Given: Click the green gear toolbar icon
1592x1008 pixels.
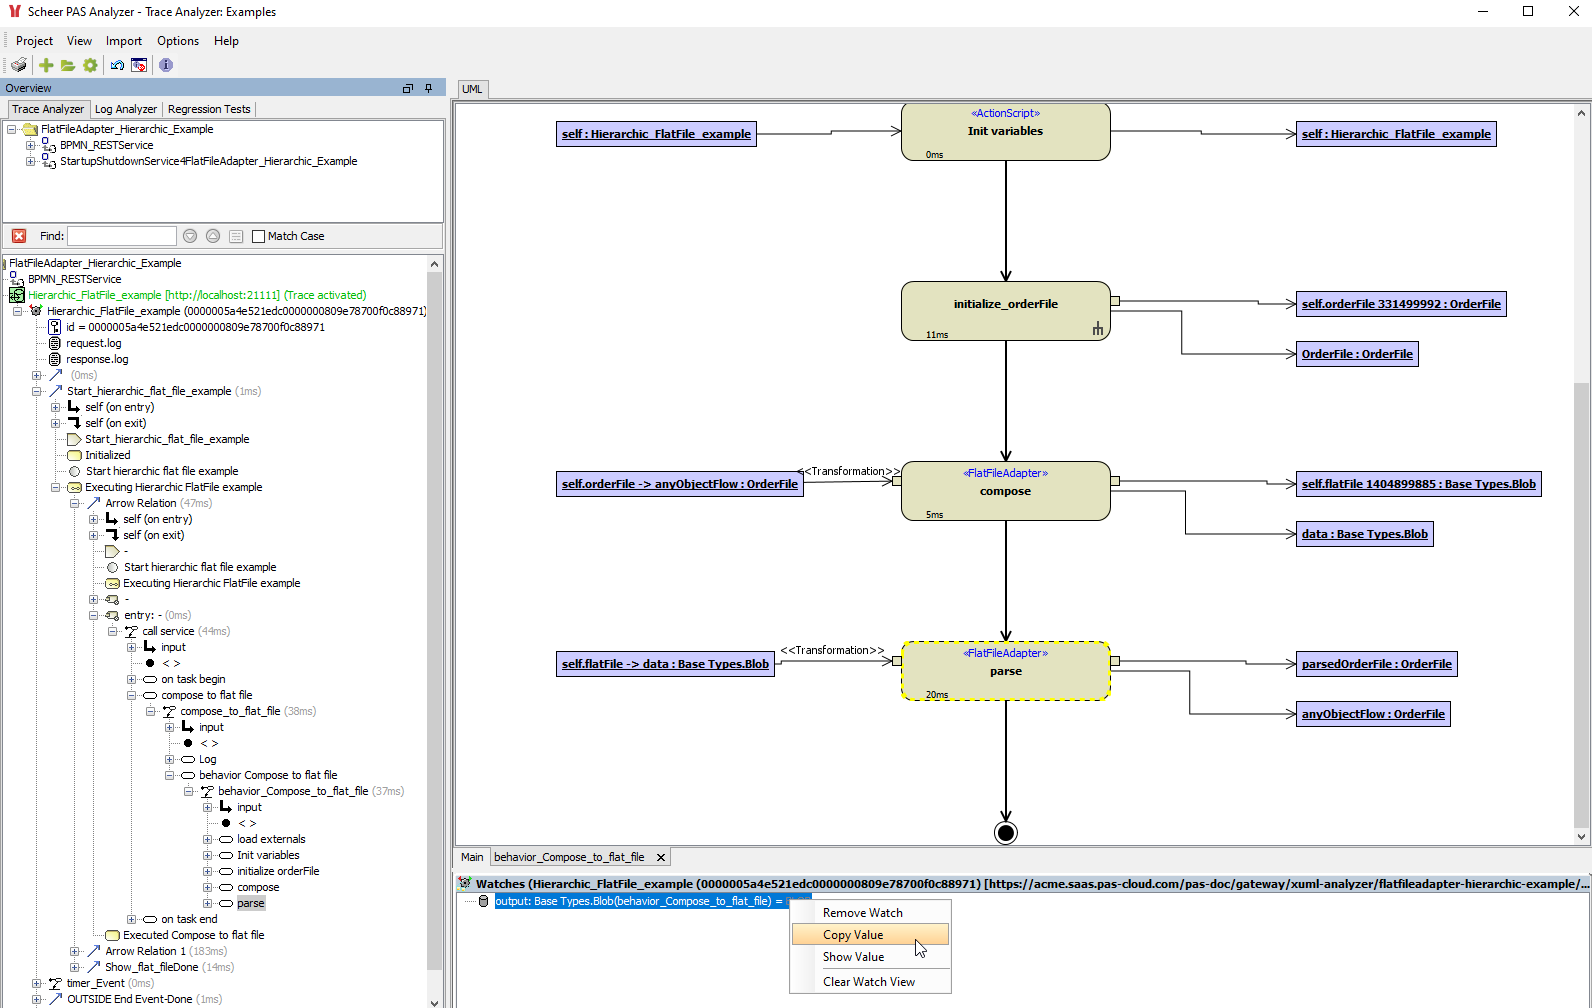Looking at the screenshot, I should [90, 65].
